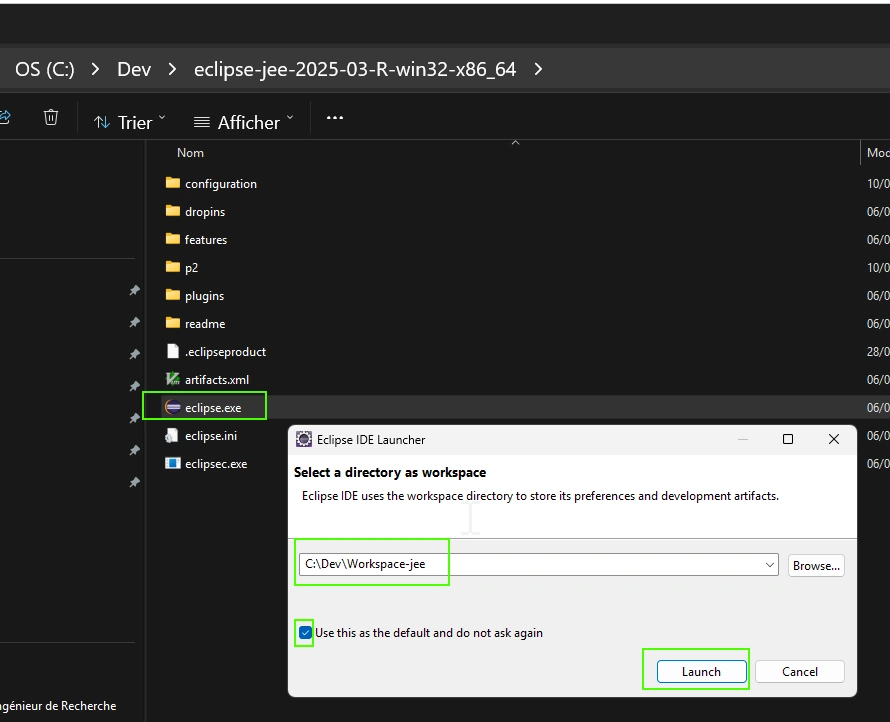Click the features folder name

tap(206, 240)
